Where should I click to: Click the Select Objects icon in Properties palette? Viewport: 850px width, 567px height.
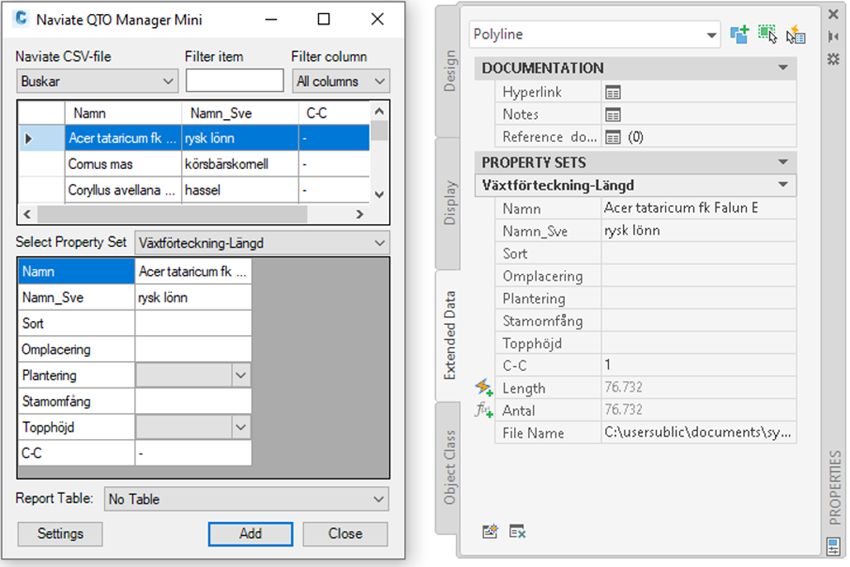pos(768,35)
